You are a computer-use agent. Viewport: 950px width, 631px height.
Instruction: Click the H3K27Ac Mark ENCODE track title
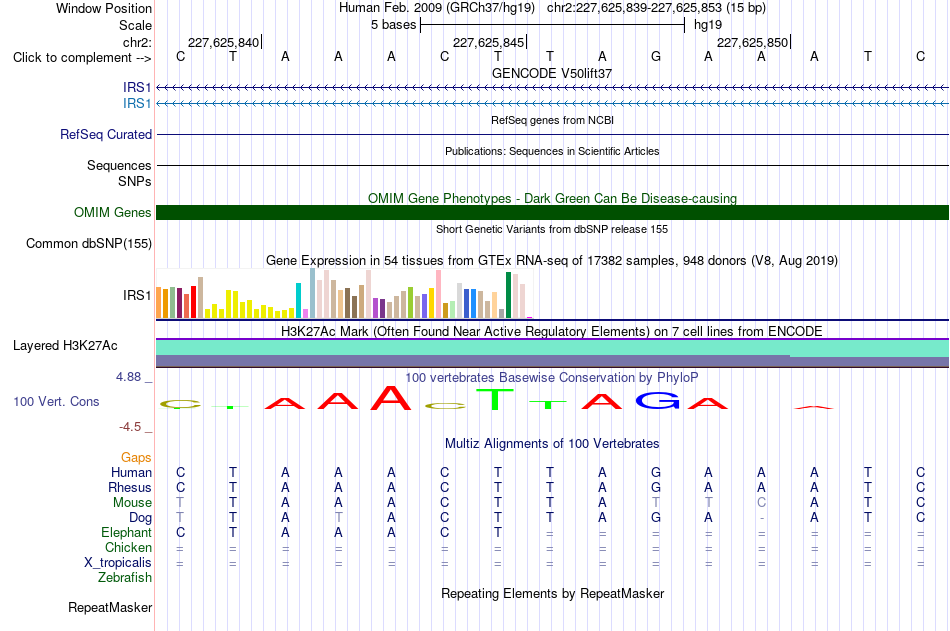pos(552,332)
